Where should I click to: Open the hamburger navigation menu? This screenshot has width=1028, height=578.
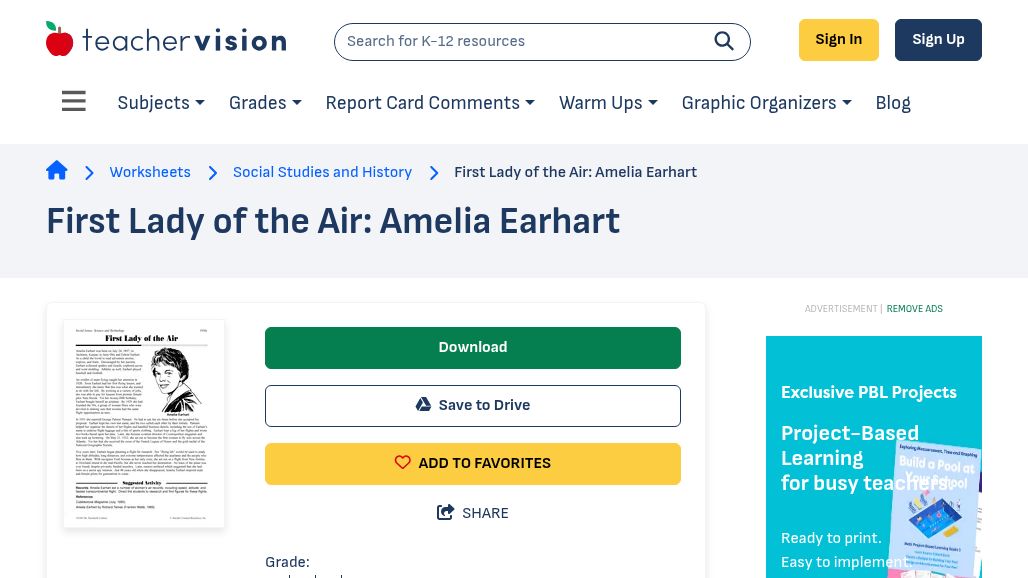73,100
